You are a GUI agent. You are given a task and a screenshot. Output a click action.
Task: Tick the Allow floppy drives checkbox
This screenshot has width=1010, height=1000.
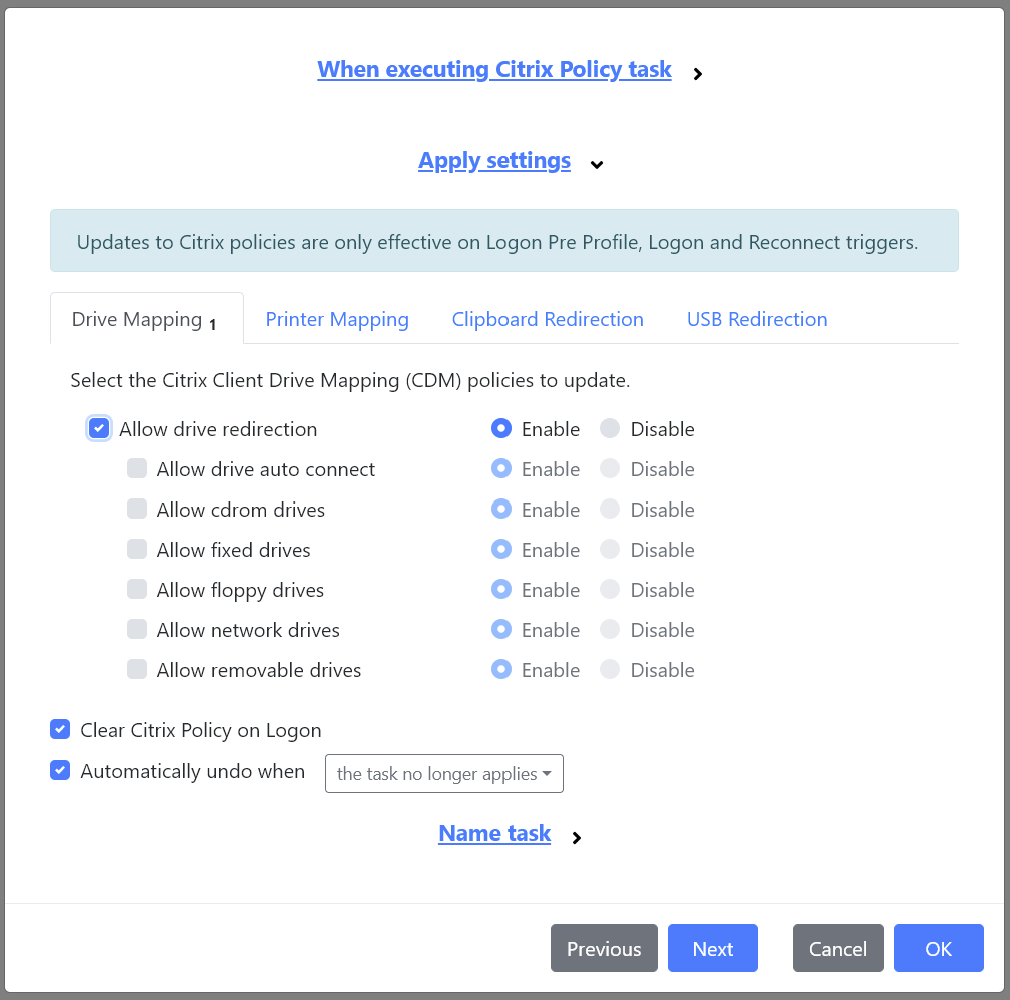click(x=137, y=589)
